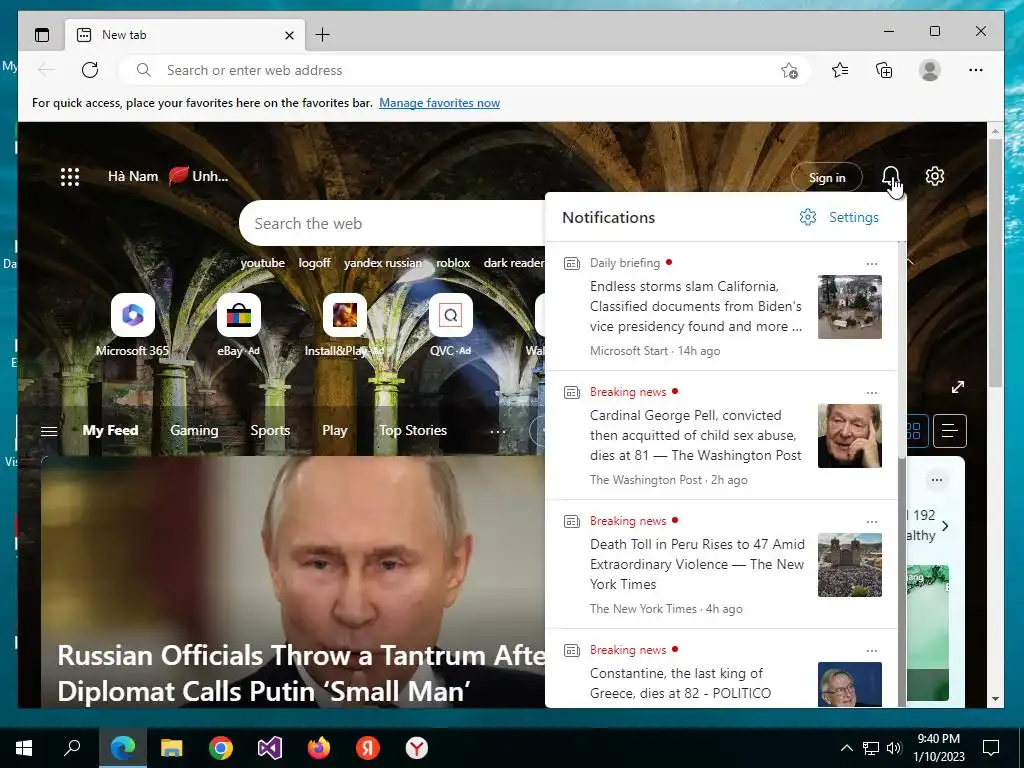Select the My Feed tab
This screenshot has height=768, width=1024.
tap(110, 430)
